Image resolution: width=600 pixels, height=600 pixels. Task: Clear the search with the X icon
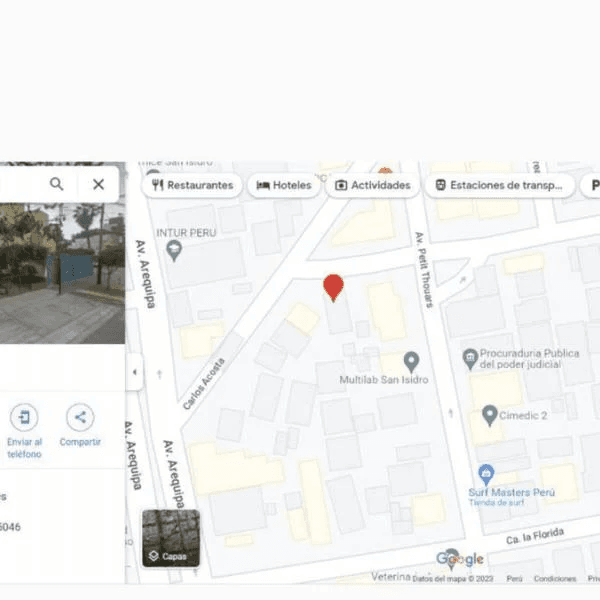click(99, 184)
